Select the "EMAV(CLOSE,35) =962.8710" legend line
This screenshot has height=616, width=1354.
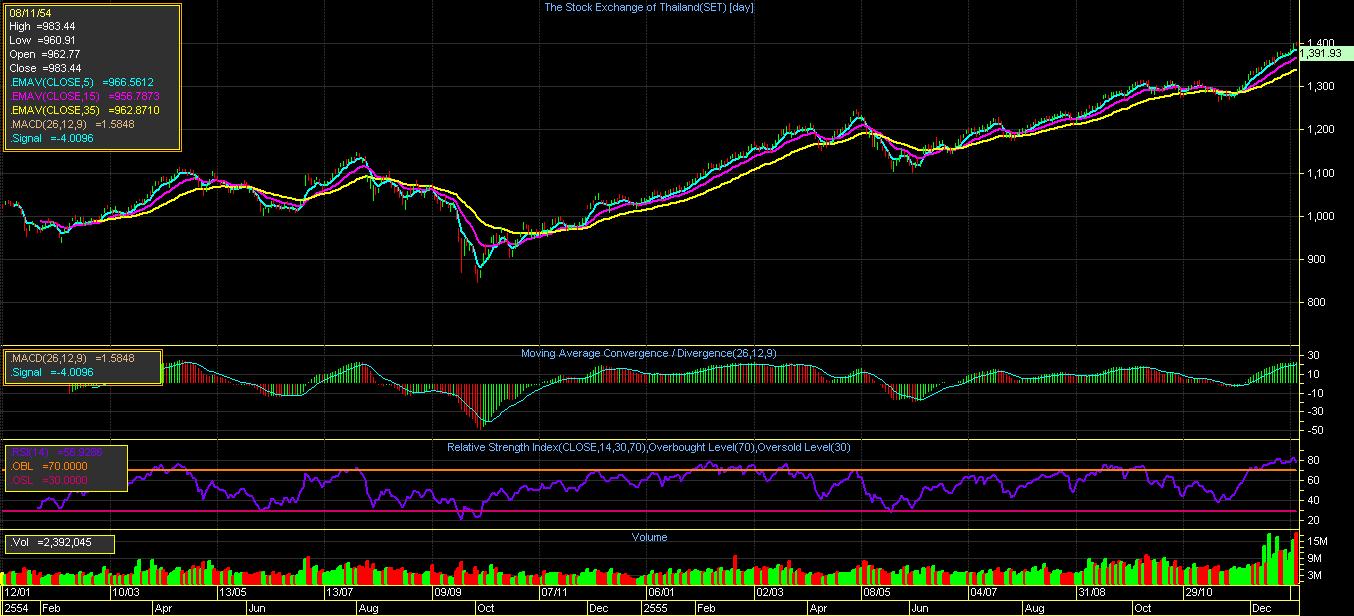(84, 110)
